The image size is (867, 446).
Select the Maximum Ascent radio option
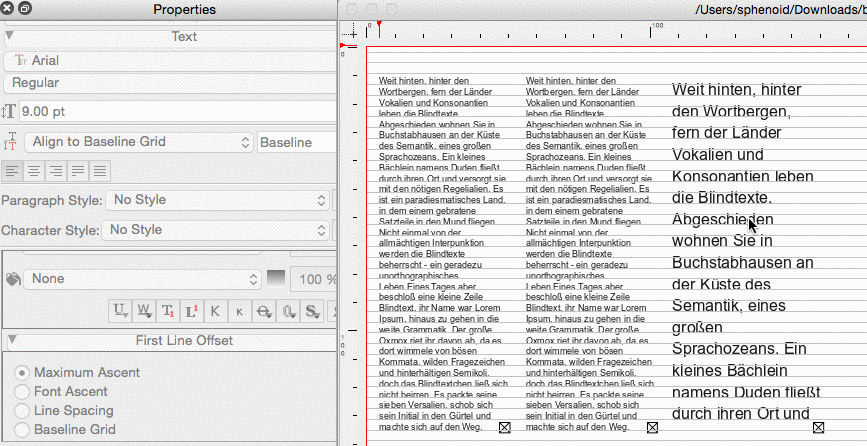tap(21, 372)
